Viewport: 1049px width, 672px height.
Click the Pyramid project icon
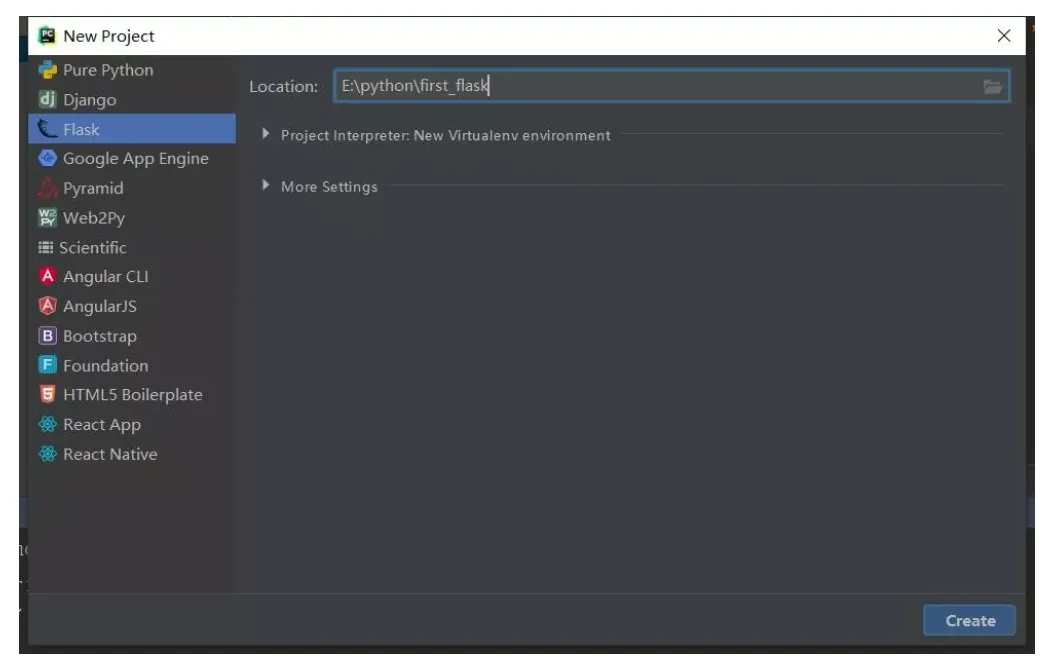47,188
